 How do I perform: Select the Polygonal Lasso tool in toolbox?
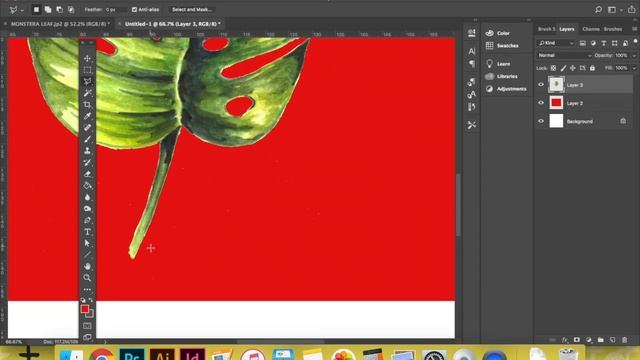coord(87,82)
